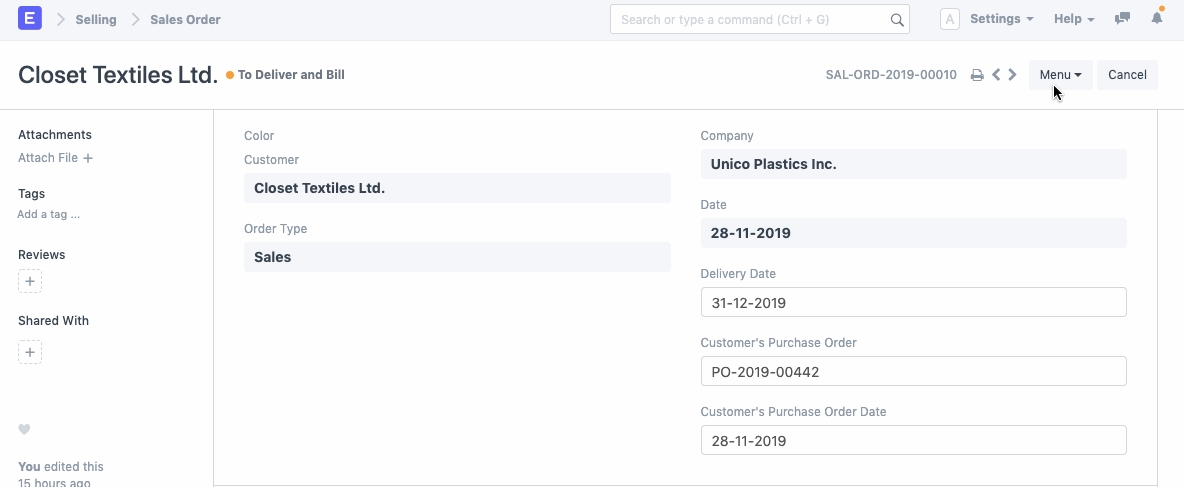Go to Sales Order breadcrumb
This screenshot has width=1184, height=487.
185,19
